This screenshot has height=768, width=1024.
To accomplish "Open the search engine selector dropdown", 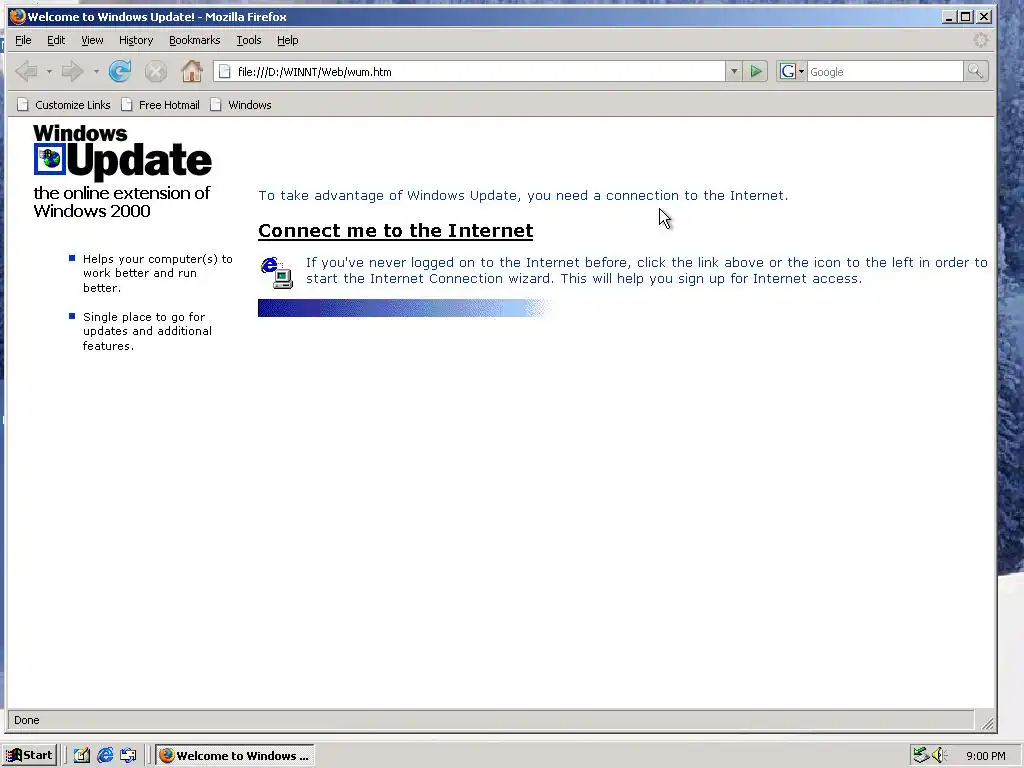I will (x=792, y=71).
